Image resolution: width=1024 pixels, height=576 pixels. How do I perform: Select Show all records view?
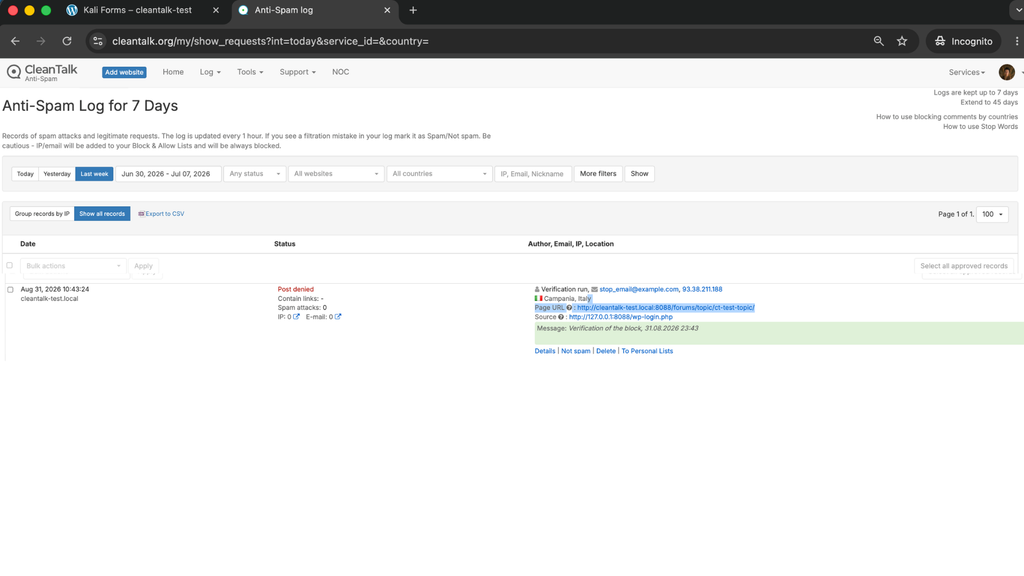pyautogui.click(x=102, y=214)
